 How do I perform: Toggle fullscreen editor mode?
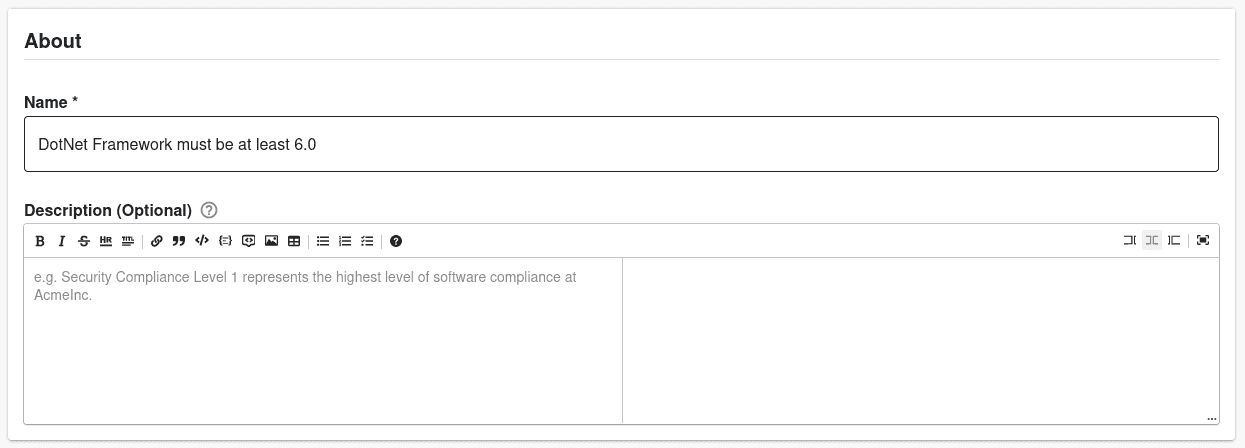pyautogui.click(x=1203, y=240)
